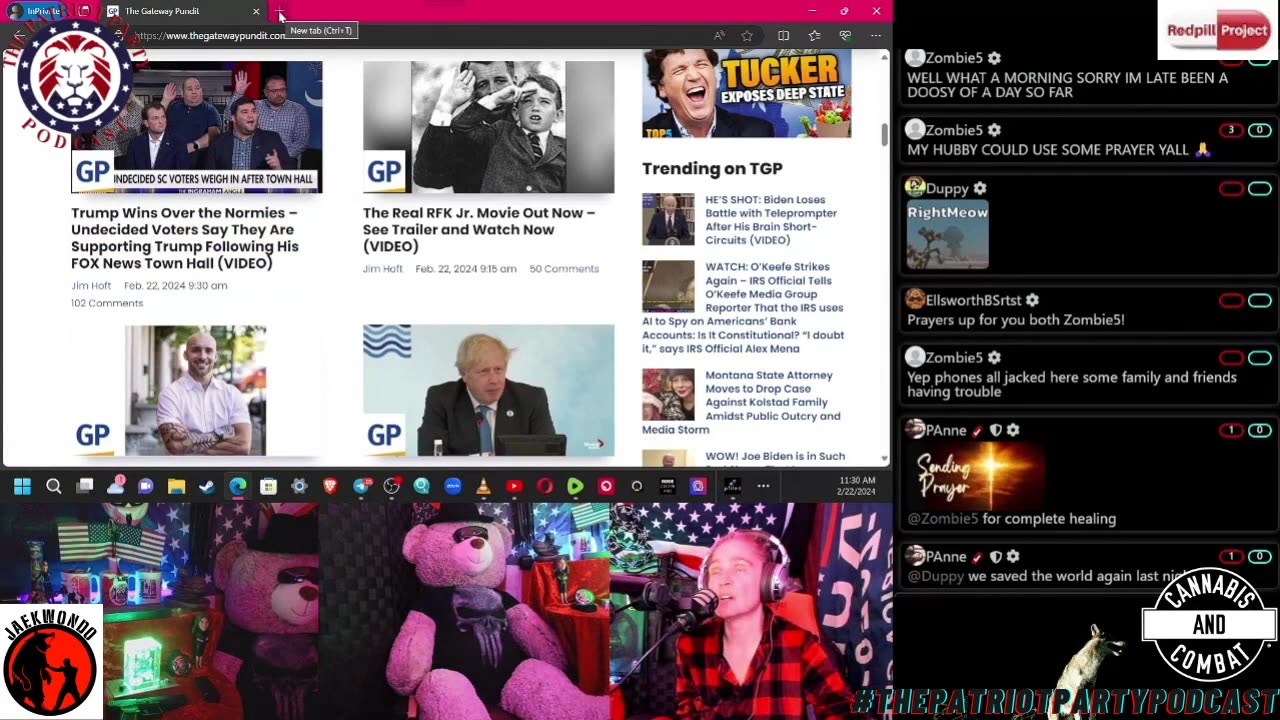Click shield icon on PAnne's prayer message
This screenshot has width=1280, height=720.
[995, 430]
